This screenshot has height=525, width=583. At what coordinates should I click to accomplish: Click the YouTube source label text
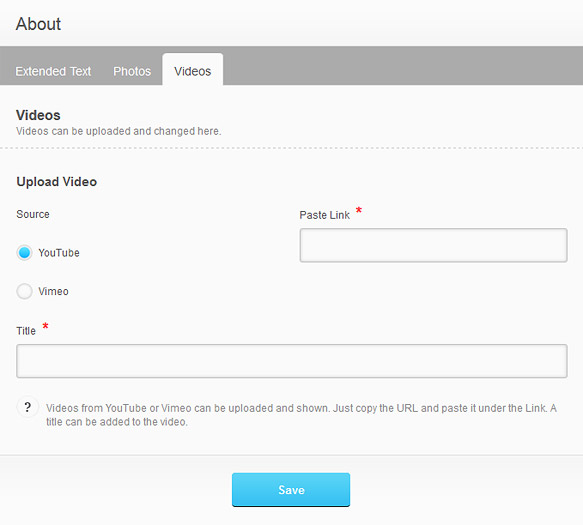[59, 253]
